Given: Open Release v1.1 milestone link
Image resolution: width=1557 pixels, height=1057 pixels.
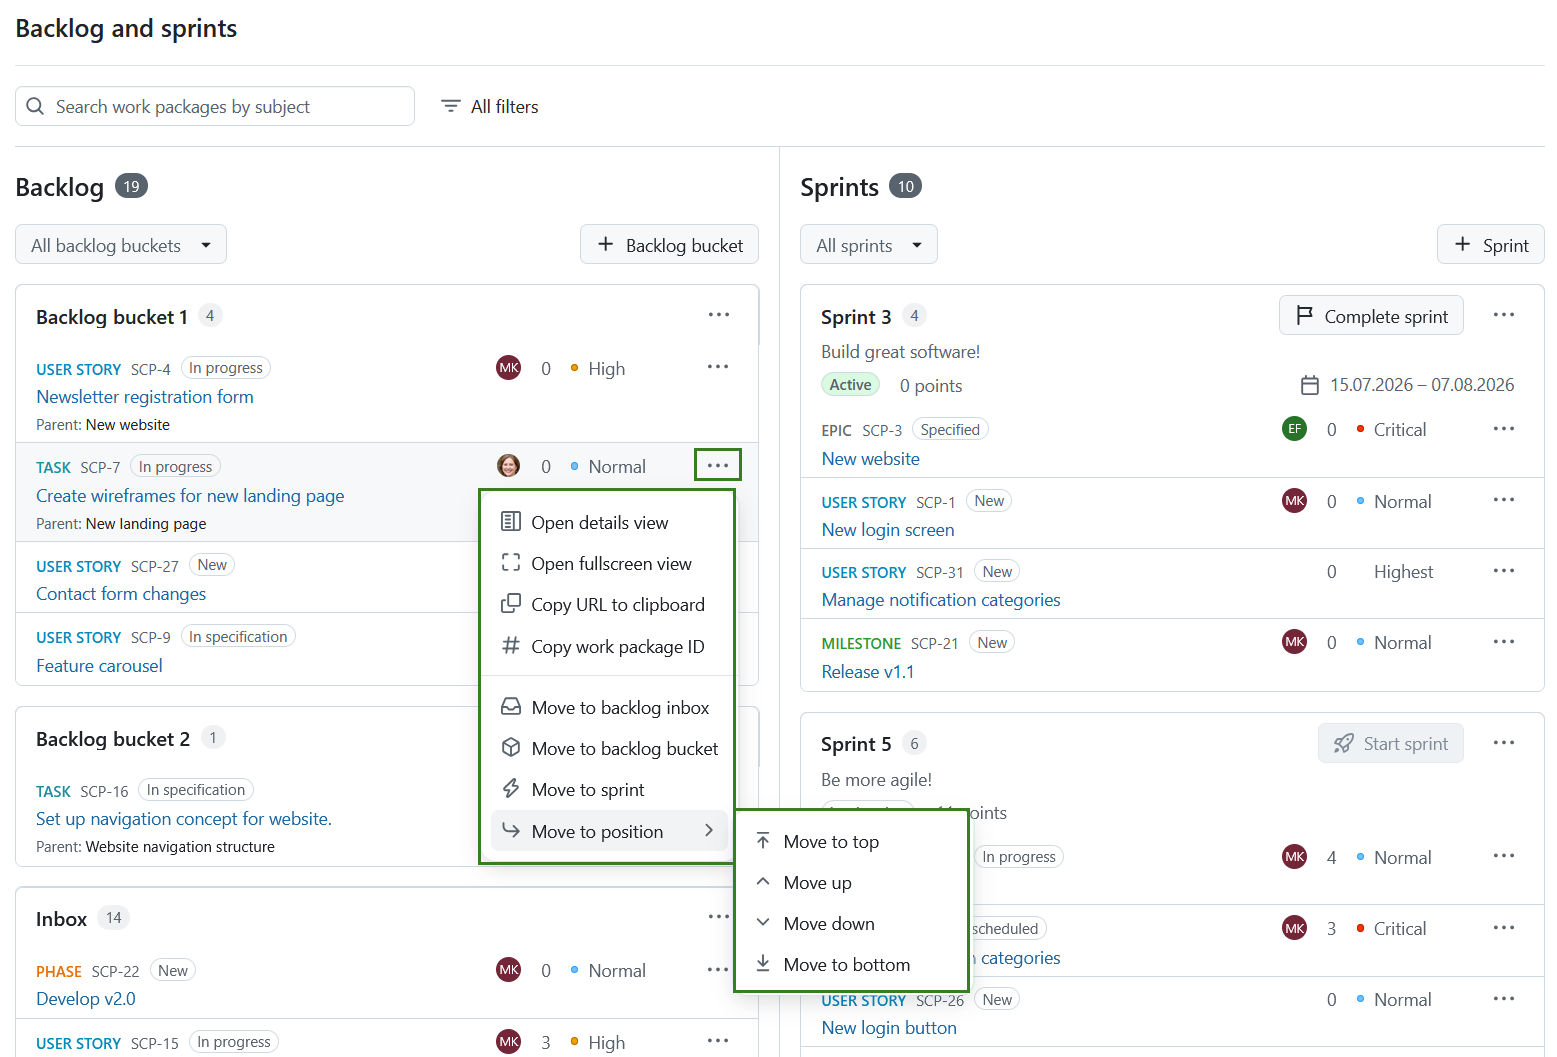Looking at the screenshot, I should 868,671.
